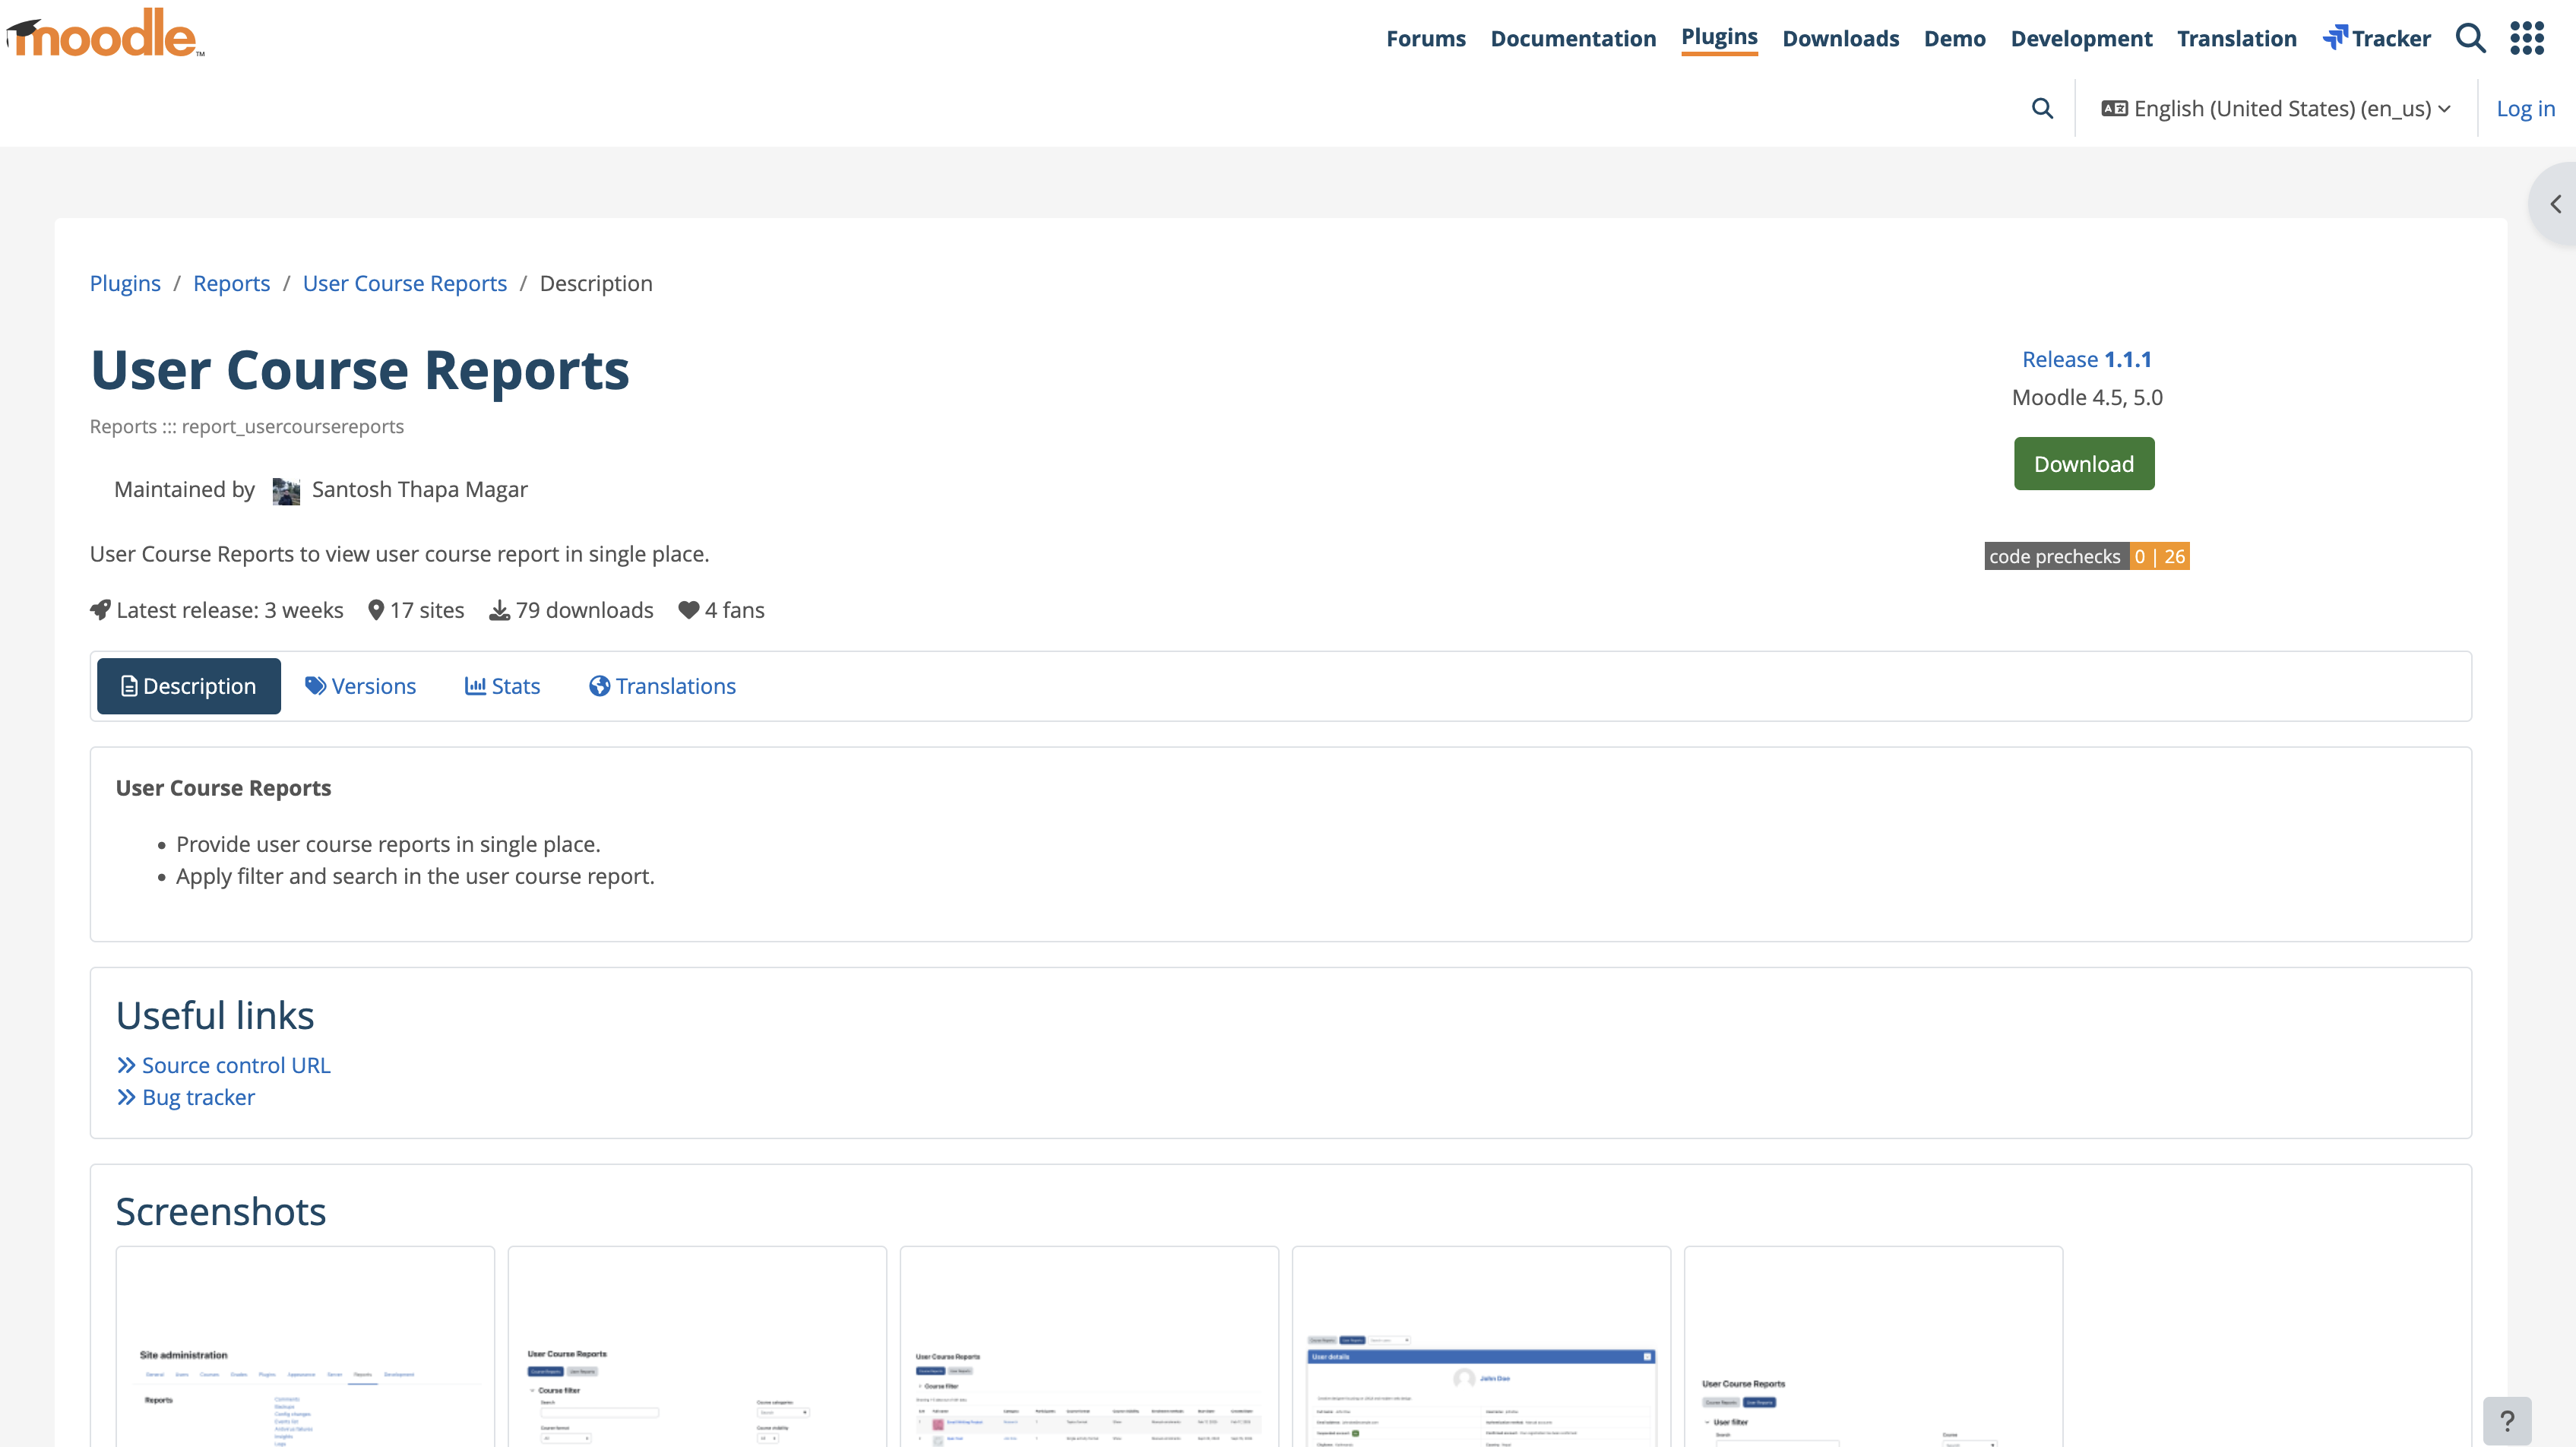Go to Reports in the breadcrumb
This screenshot has width=2576, height=1447.
(231, 283)
